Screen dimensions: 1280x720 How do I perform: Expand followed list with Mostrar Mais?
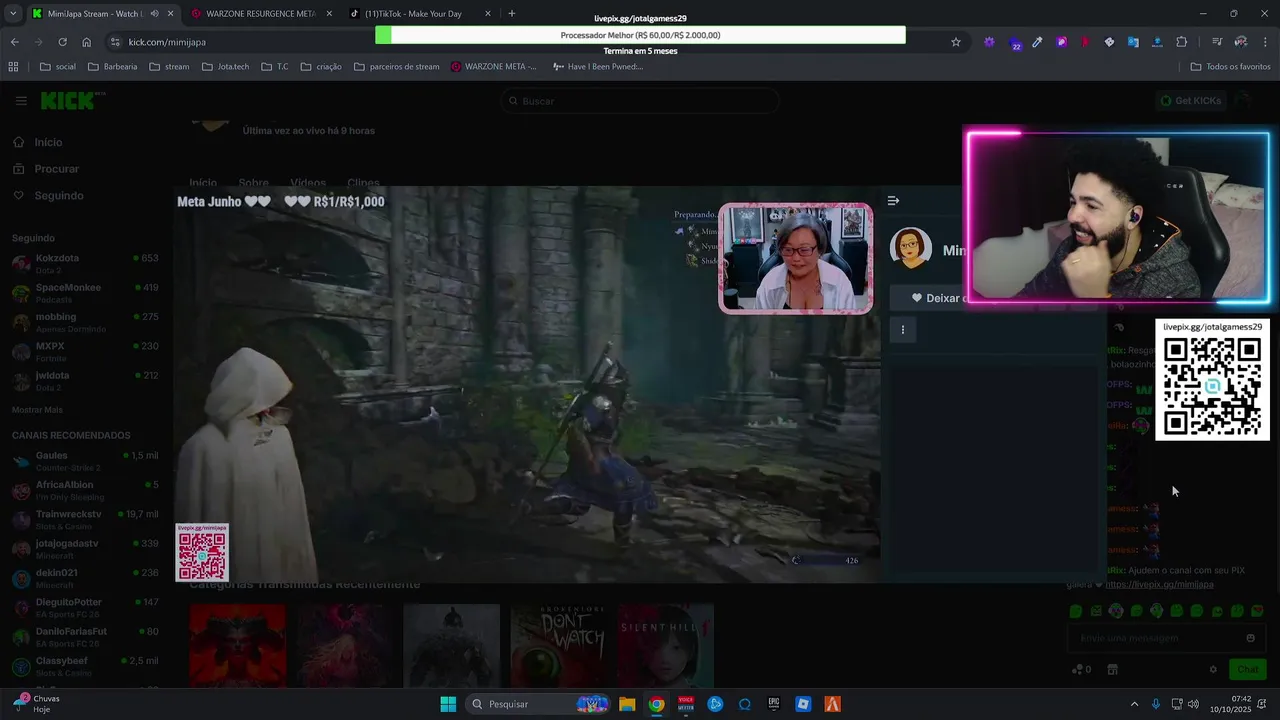(x=37, y=410)
